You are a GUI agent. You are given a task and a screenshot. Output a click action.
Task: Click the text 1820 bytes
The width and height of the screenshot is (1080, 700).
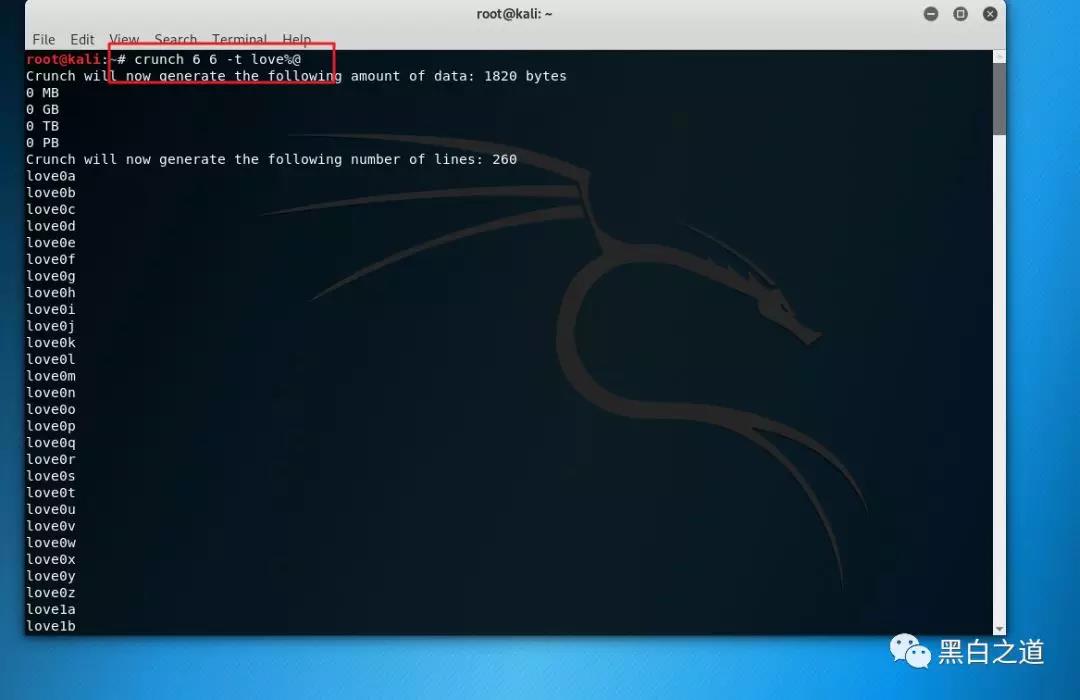point(525,76)
